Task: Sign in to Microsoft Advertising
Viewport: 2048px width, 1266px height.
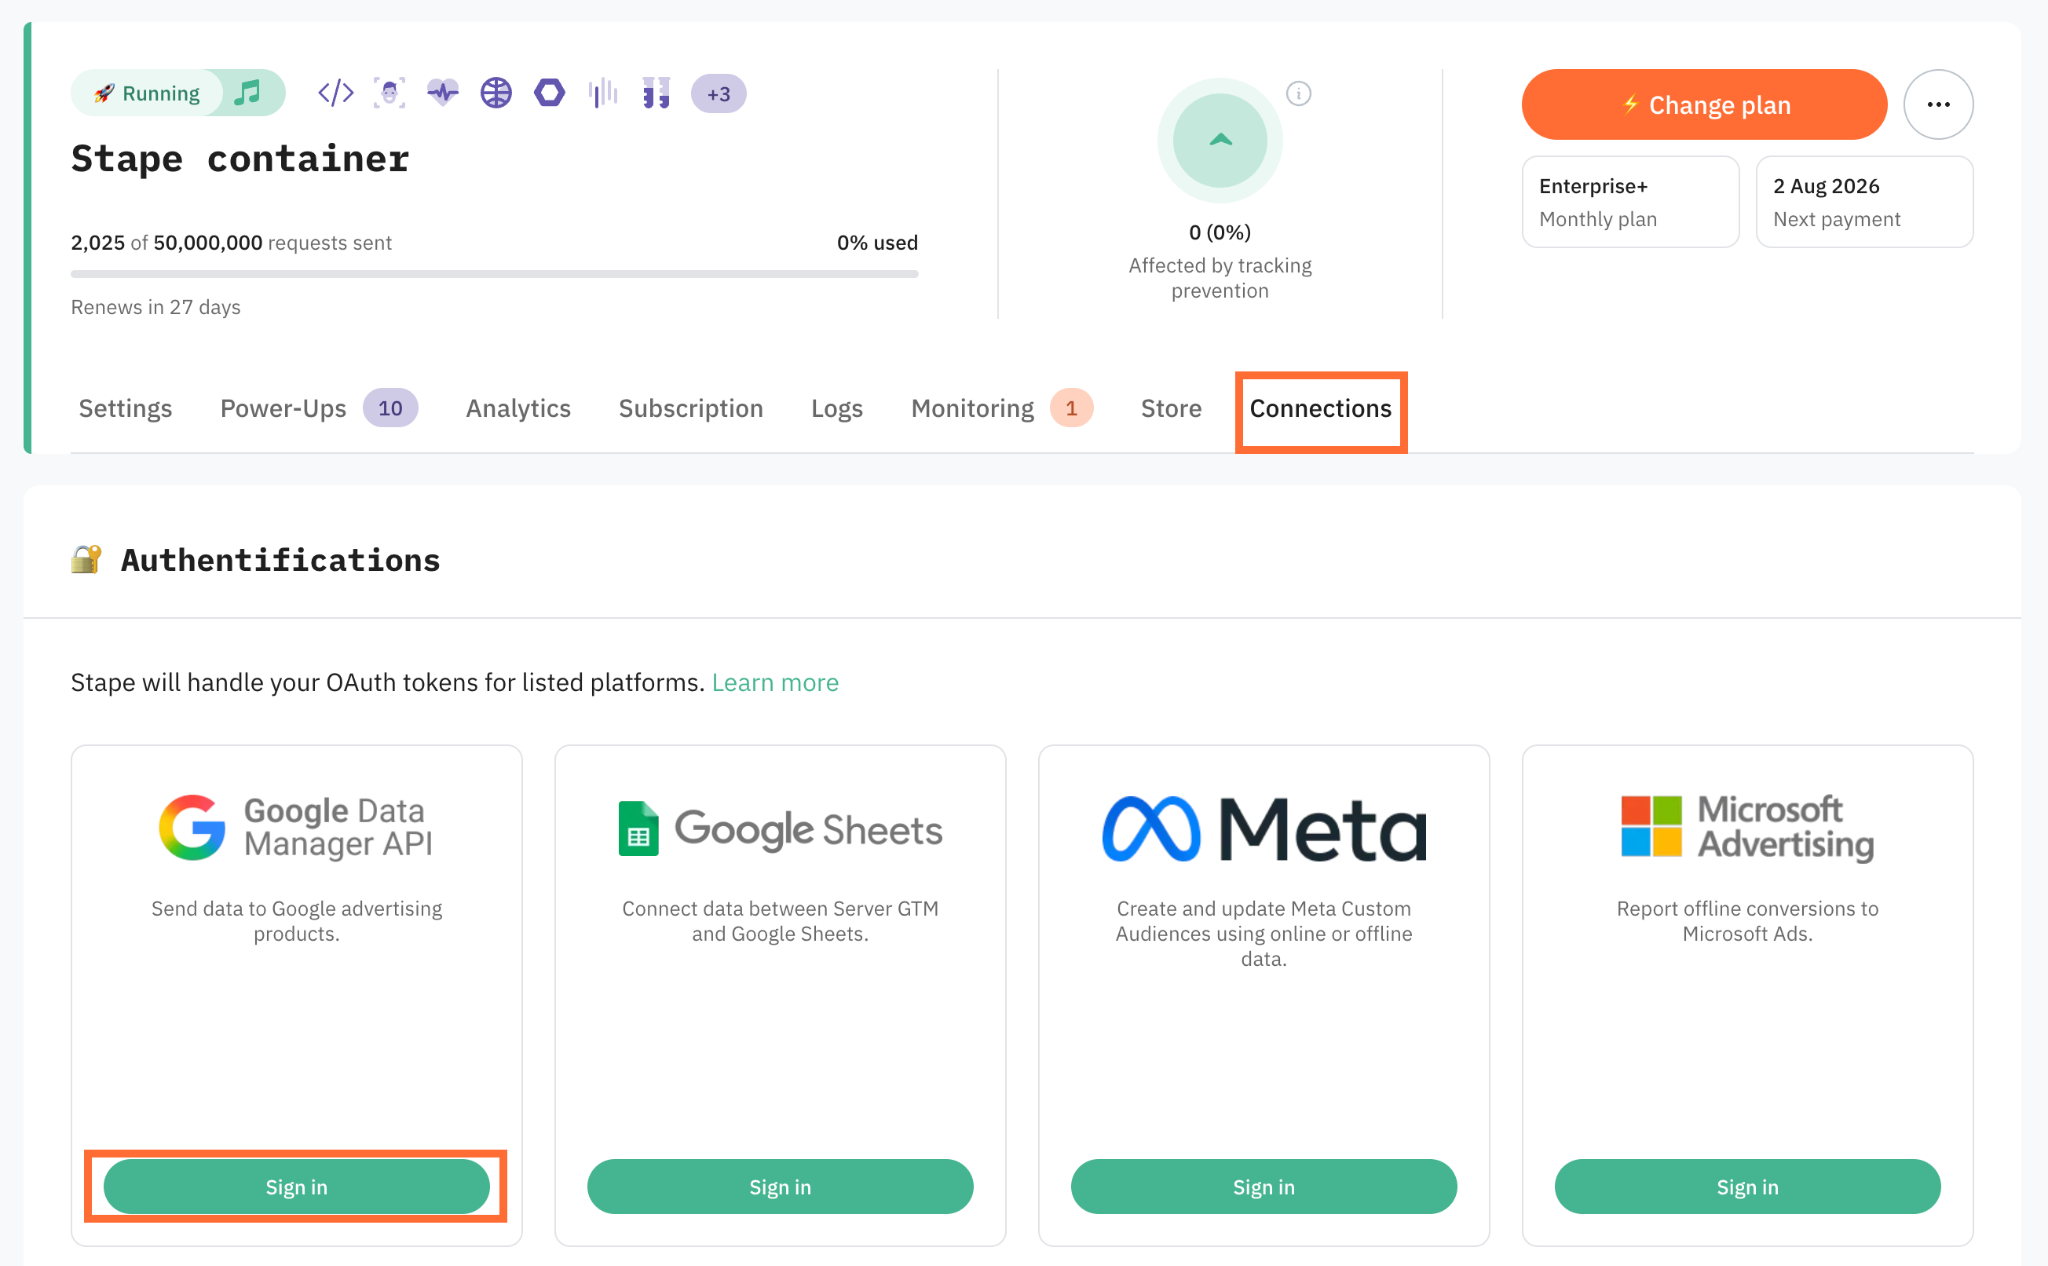Action: point(1748,1186)
